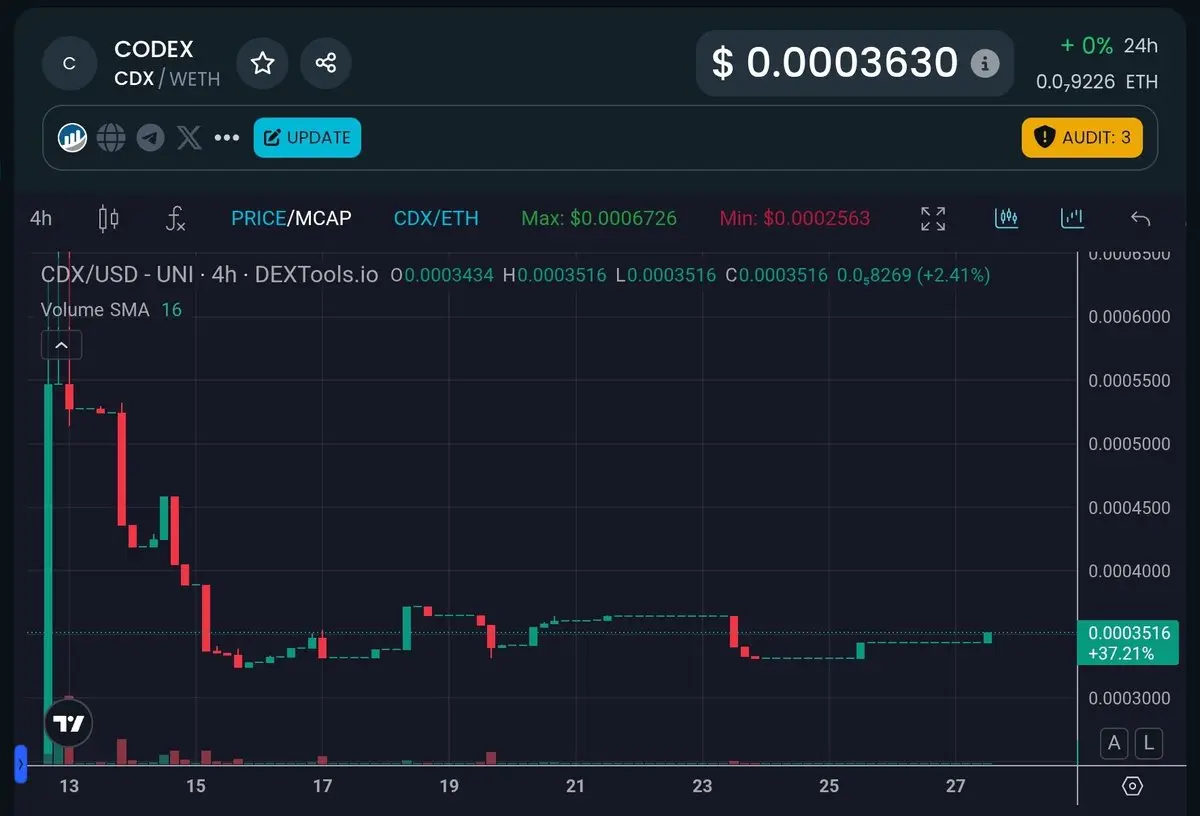Click the CDX/USD - UNI chart title

209,274
